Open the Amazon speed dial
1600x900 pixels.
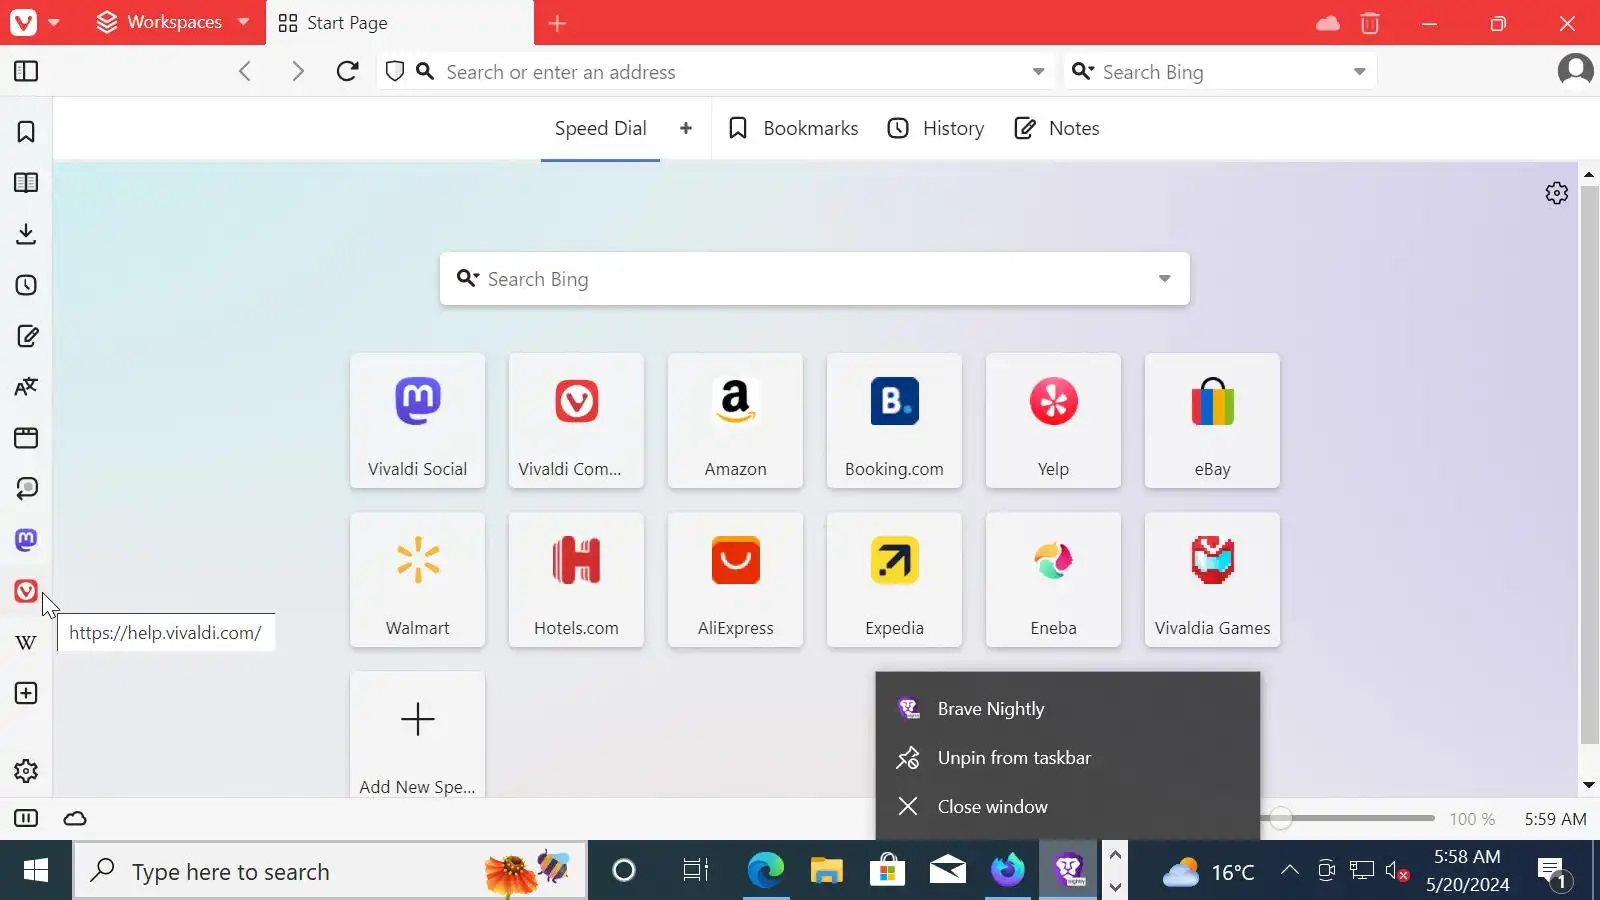pos(735,421)
